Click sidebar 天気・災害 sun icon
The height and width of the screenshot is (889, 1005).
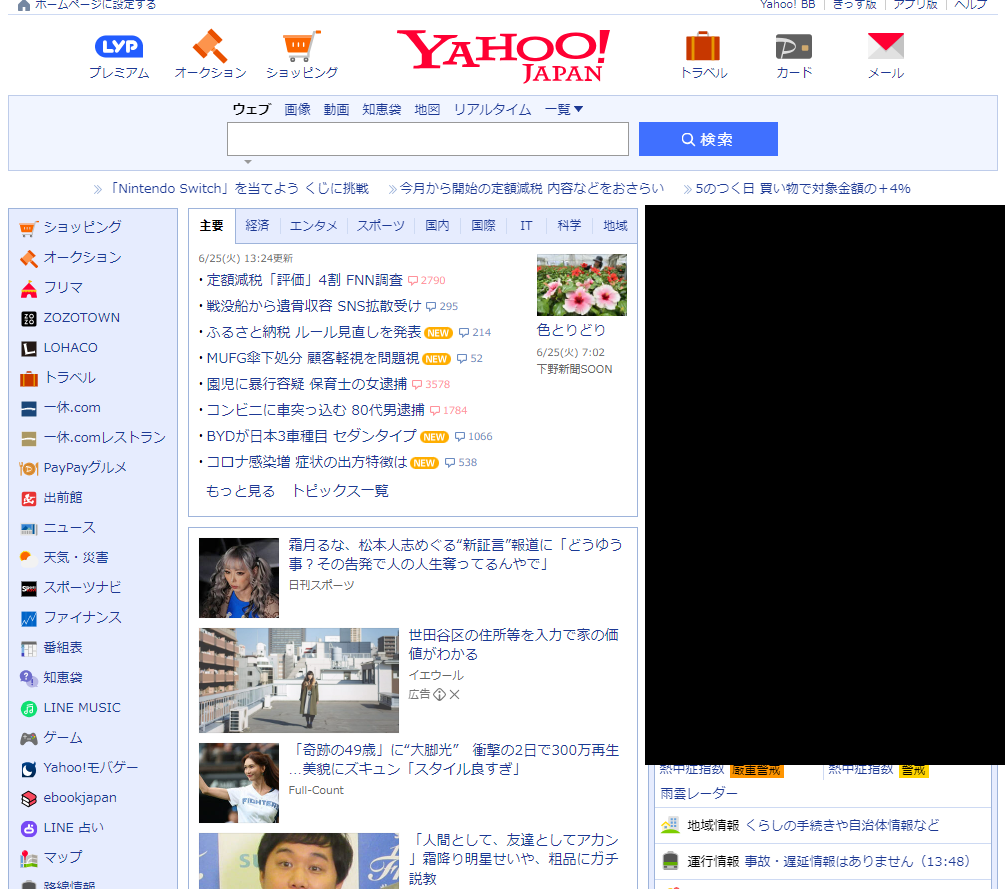click(27, 558)
